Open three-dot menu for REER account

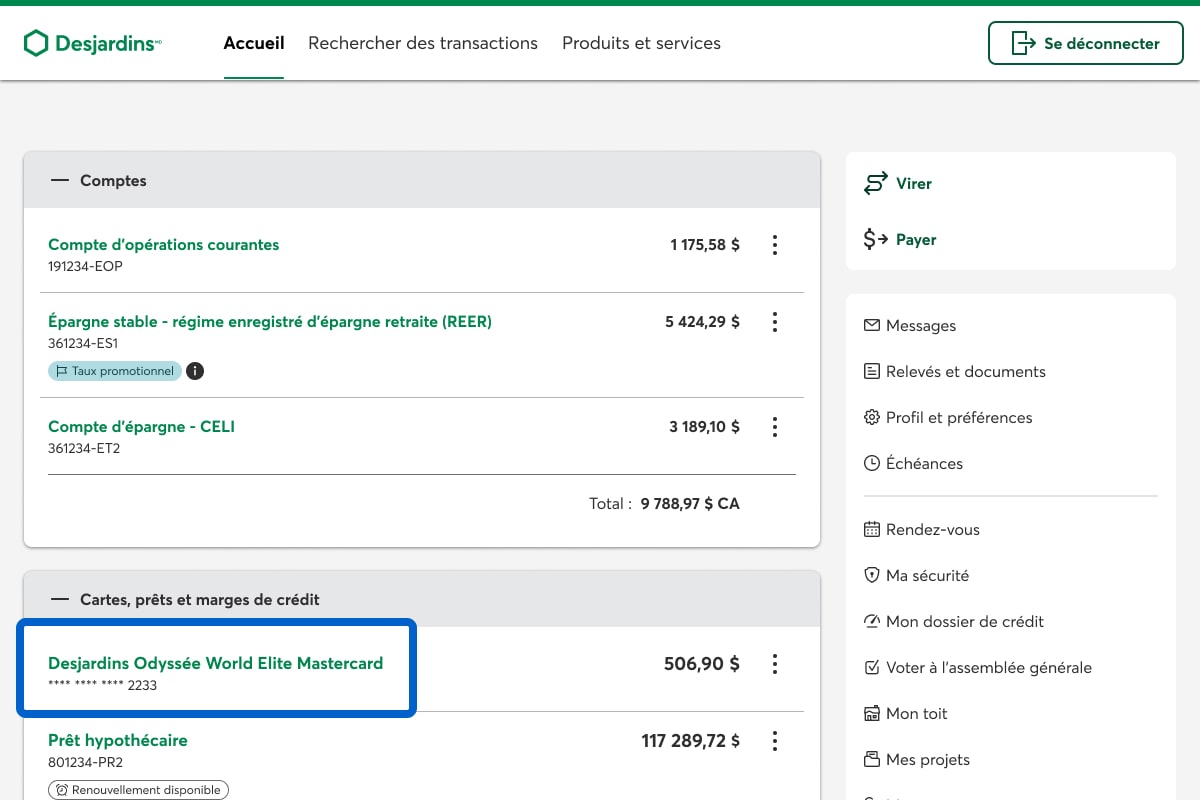pyautogui.click(x=774, y=322)
